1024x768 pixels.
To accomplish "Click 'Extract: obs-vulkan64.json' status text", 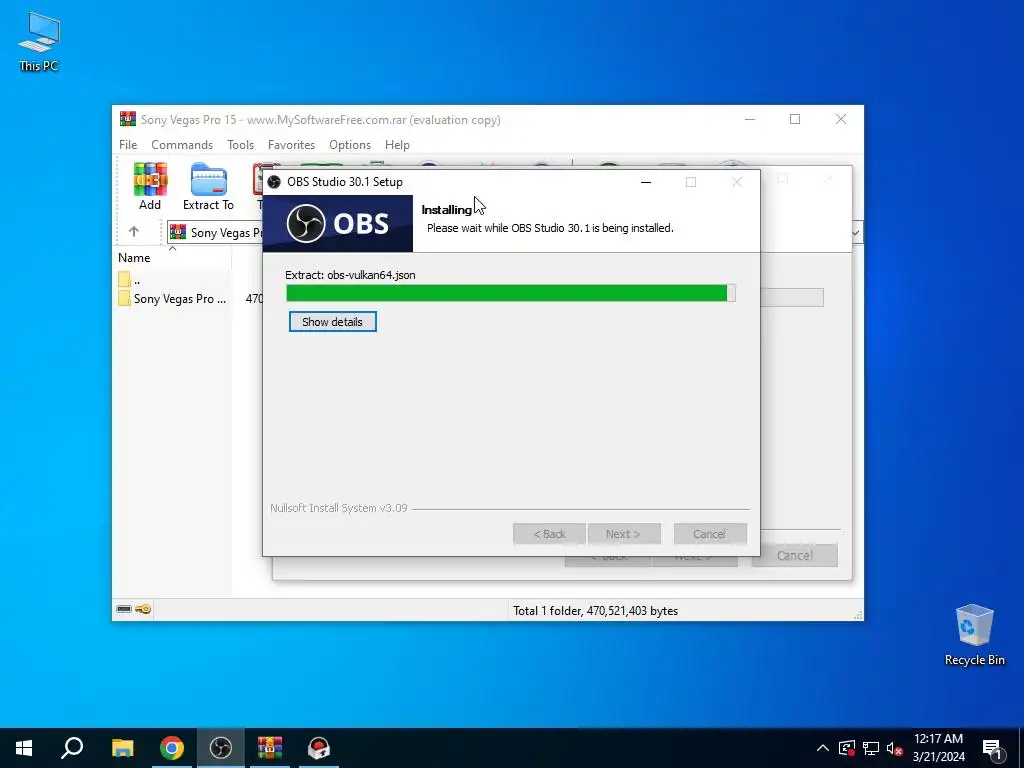I will 350,275.
